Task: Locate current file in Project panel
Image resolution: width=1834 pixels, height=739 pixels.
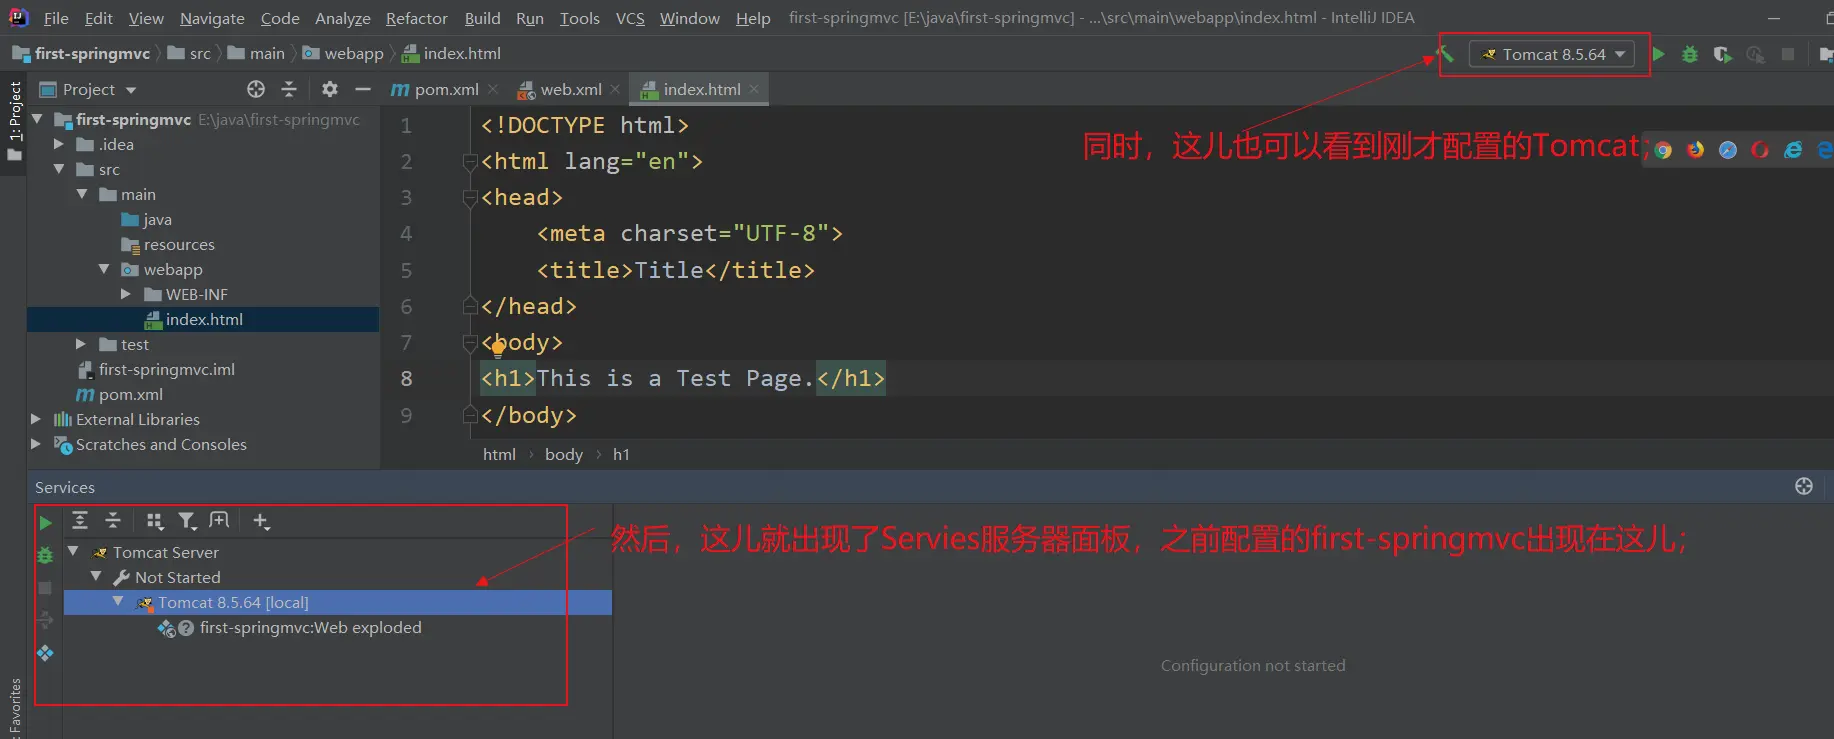Action: click(x=256, y=89)
